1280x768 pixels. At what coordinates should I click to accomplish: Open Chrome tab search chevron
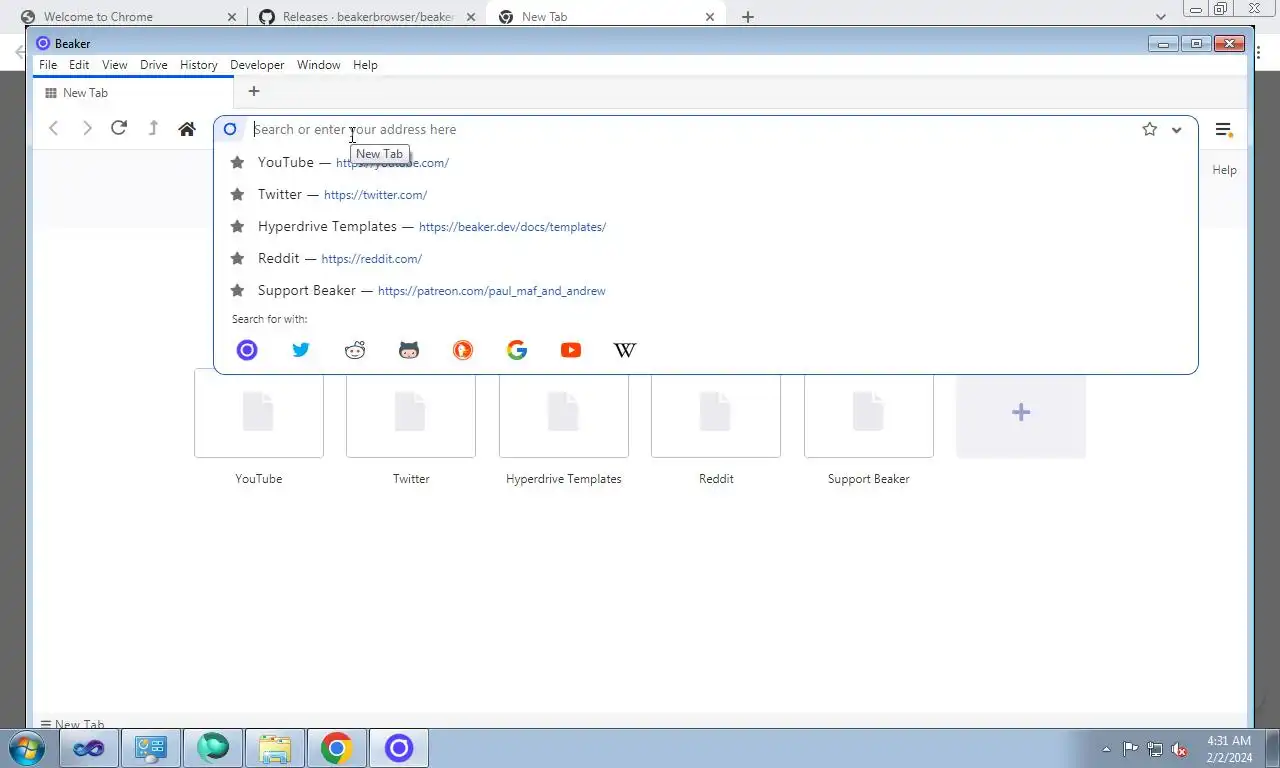tap(1160, 17)
